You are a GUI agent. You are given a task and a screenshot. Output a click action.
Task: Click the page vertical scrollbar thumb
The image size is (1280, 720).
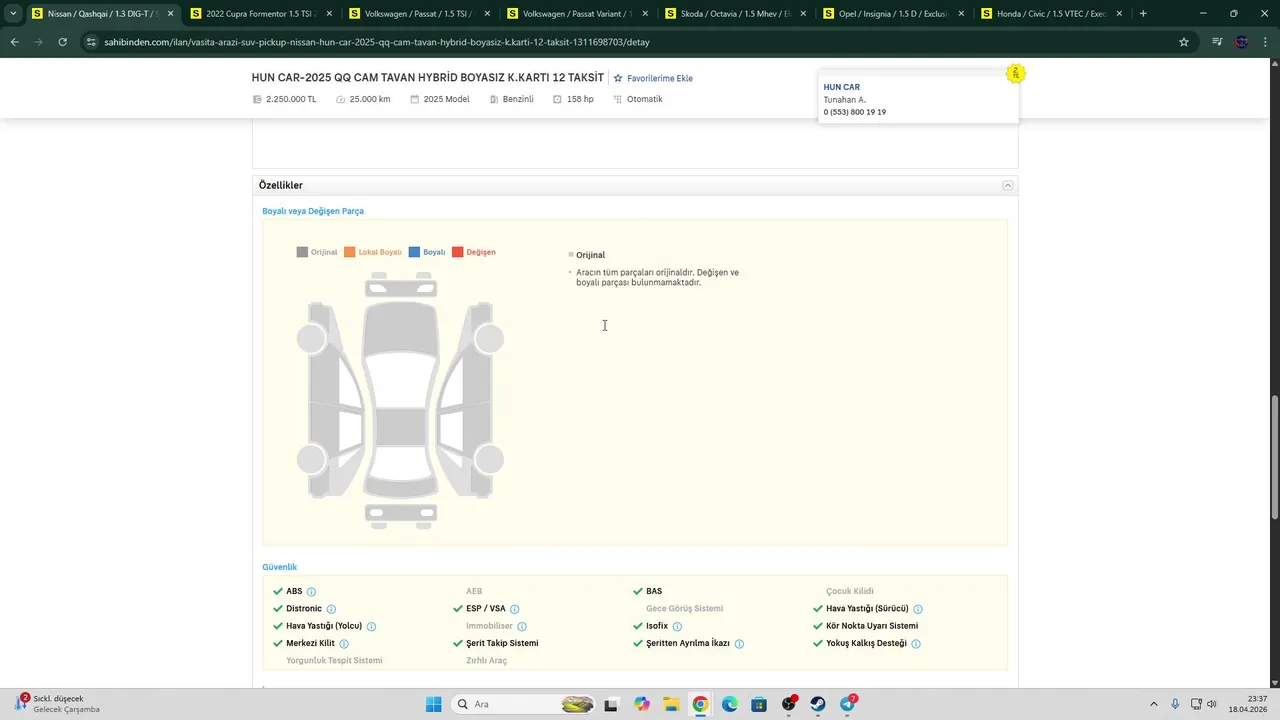coord(1274,457)
